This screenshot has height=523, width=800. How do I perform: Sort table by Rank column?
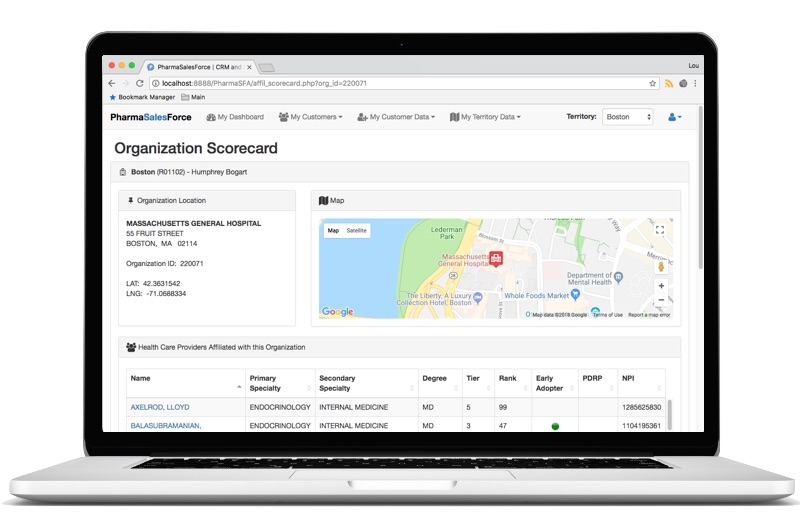[513, 383]
